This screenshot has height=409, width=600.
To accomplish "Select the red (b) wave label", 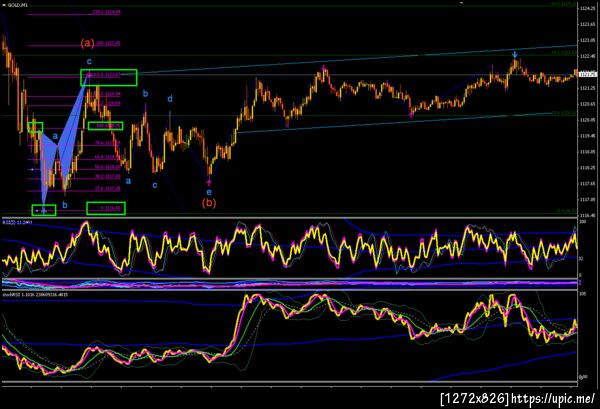I will pos(209,202).
